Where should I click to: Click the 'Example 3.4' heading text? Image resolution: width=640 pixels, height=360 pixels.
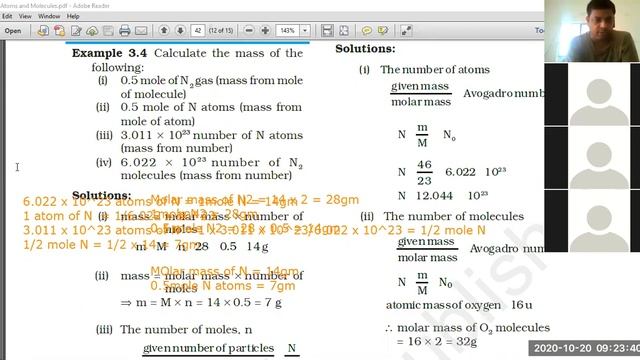[109, 53]
